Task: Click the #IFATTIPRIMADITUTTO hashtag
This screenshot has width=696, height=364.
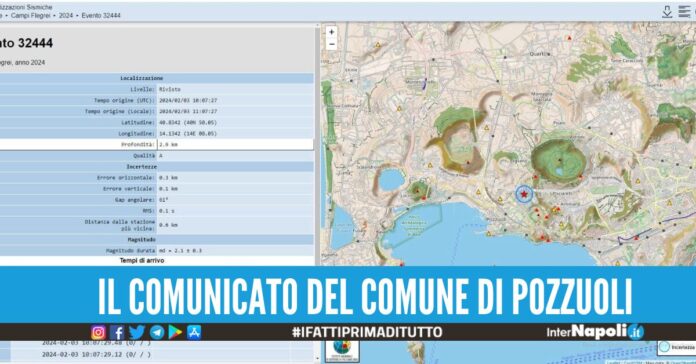Action: (x=367, y=332)
